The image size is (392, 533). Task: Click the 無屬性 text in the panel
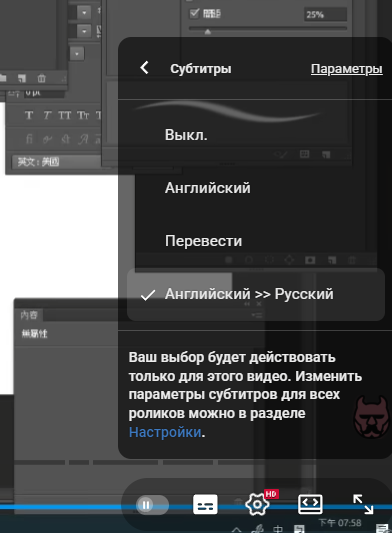tap(34, 334)
